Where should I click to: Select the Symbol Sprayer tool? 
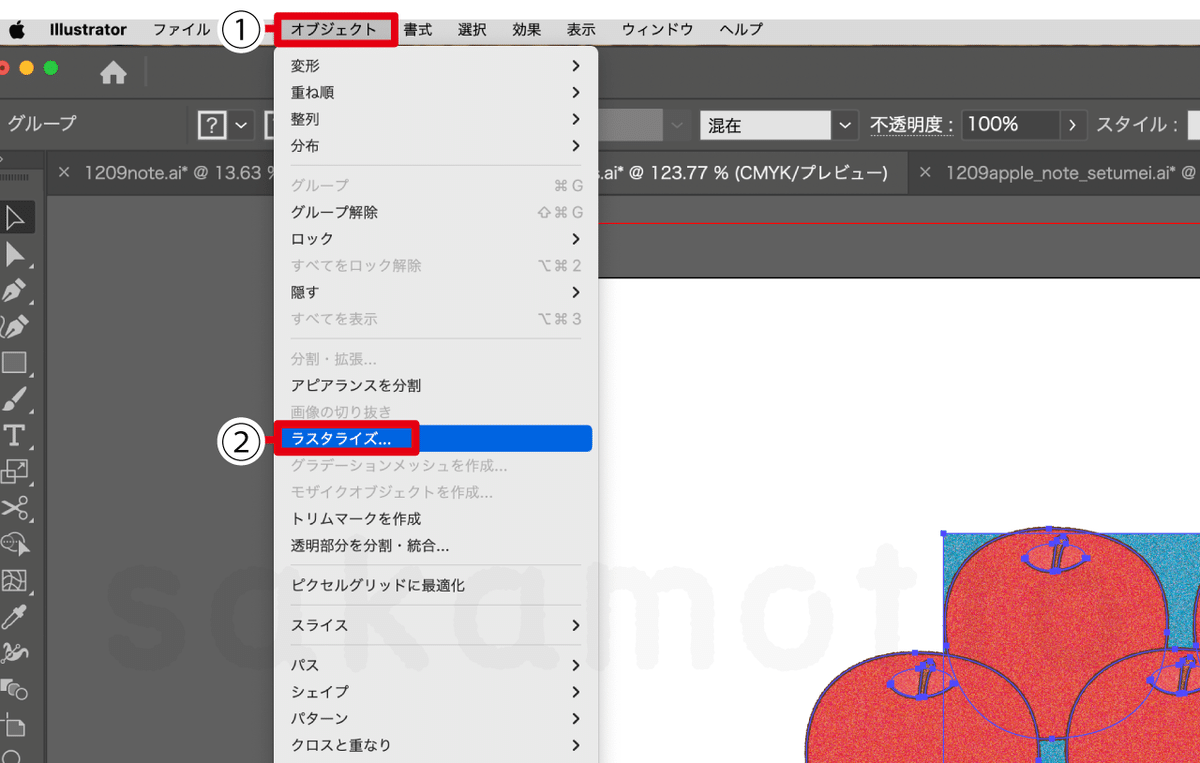tap(15, 653)
